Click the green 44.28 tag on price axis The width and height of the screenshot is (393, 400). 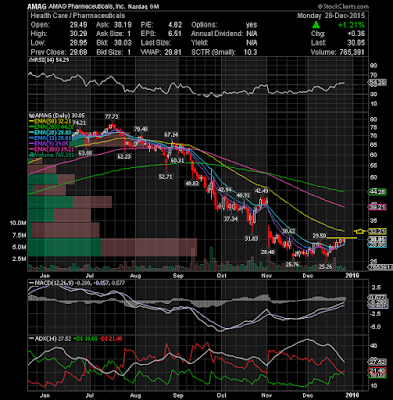point(377,192)
